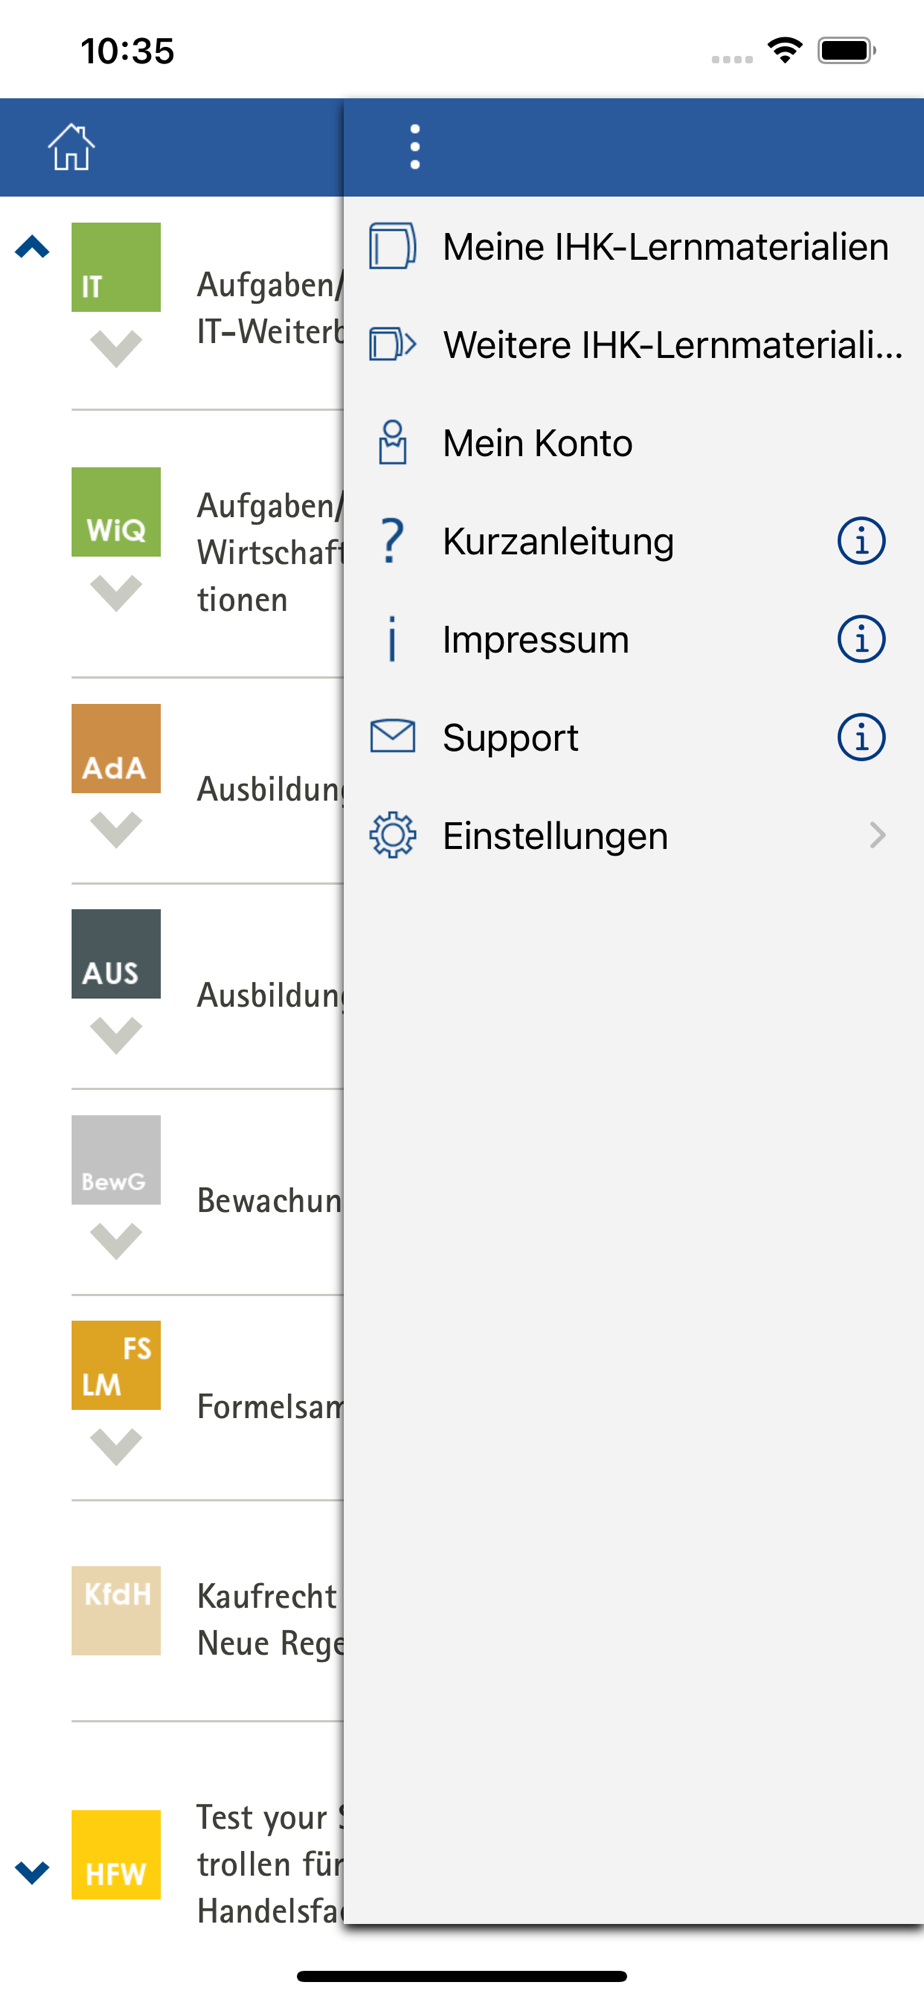924x2000 pixels.
Task: Tap the blue down arrow near HFW
Action: 32,1871
